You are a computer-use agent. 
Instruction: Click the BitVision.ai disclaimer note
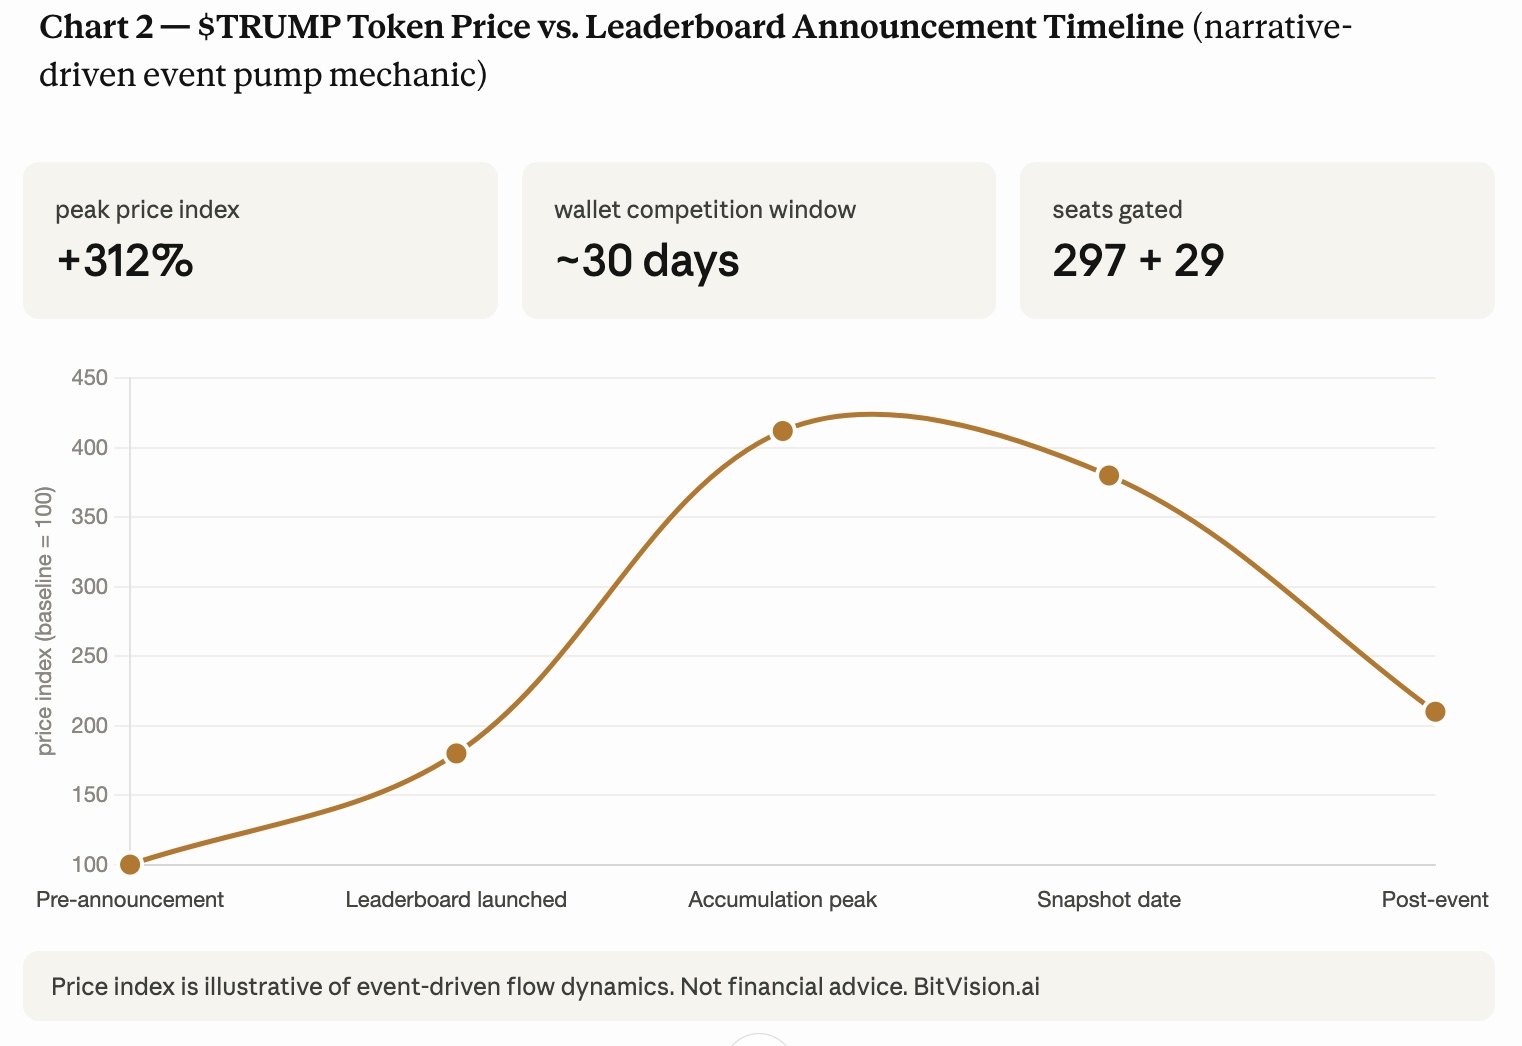click(545, 987)
